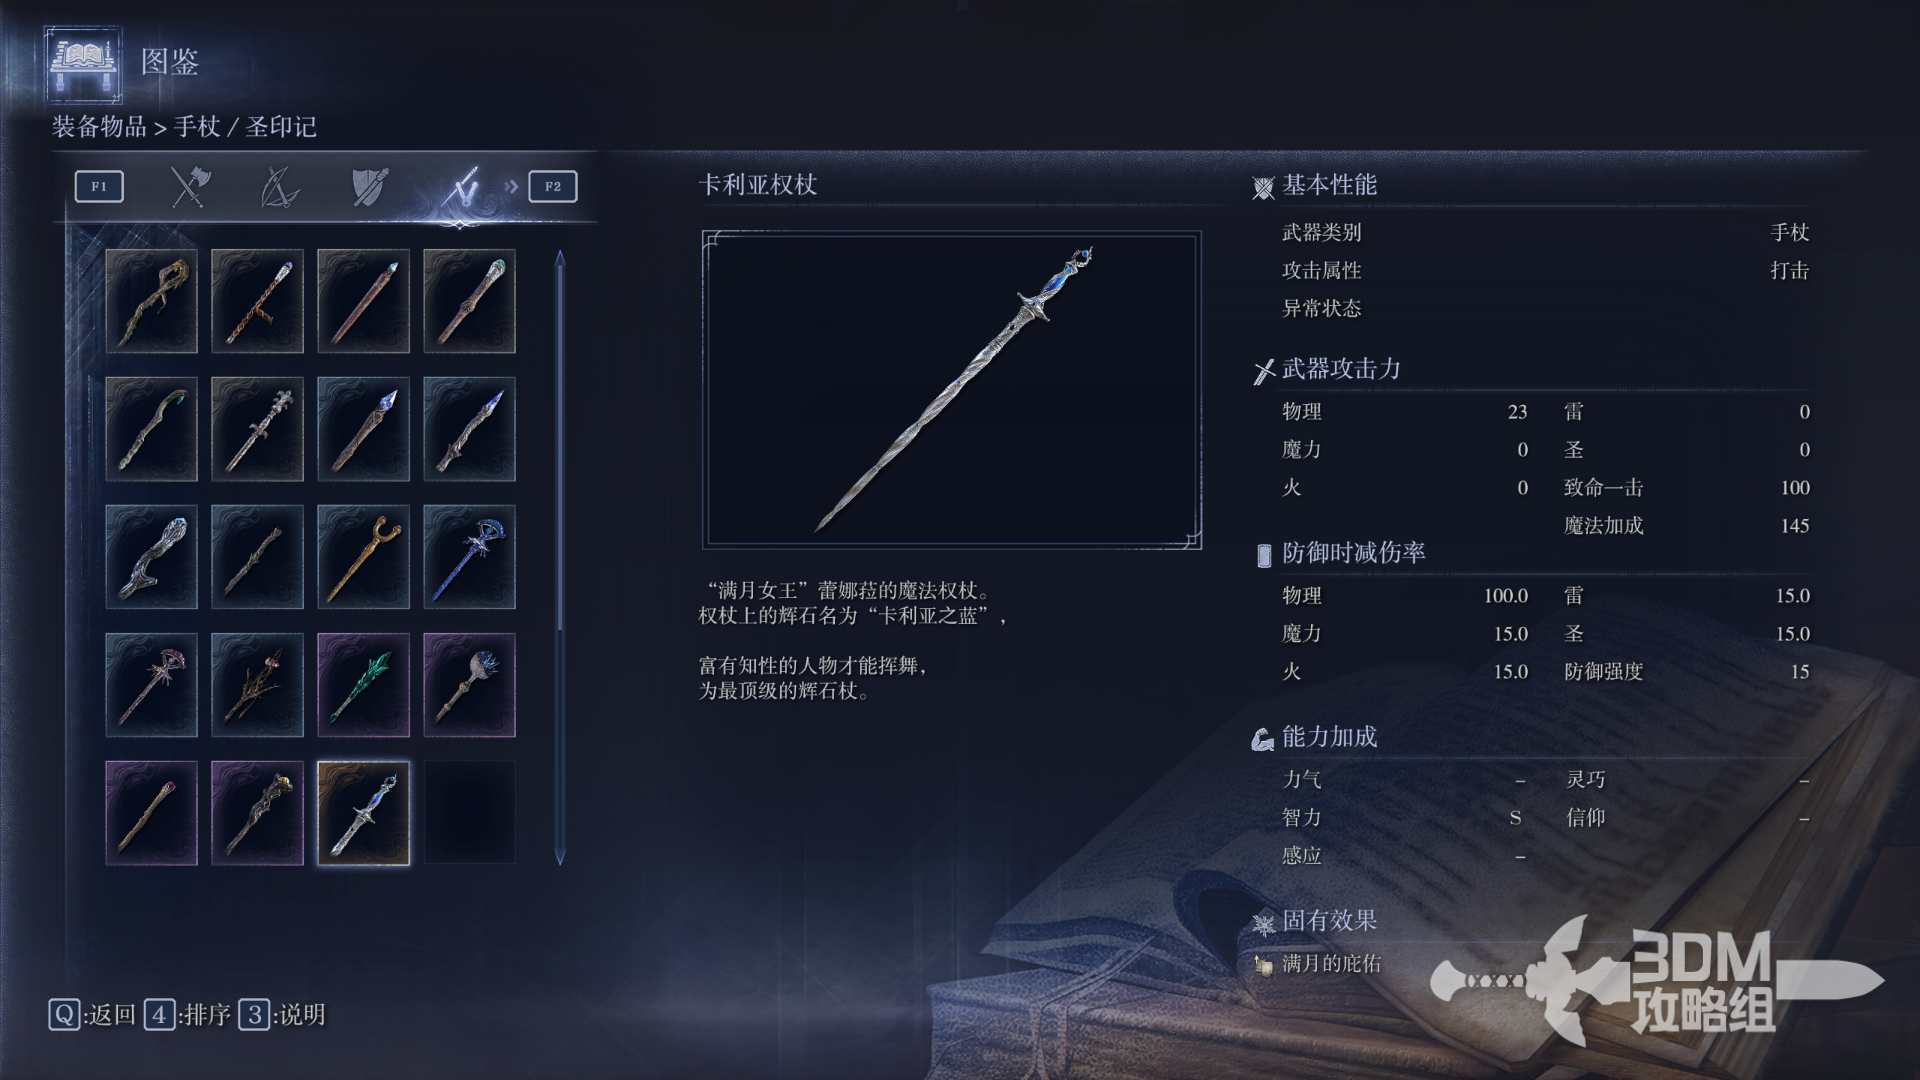Viewport: 1920px width, 1080px height.
Task: Select the twisted golden-vine staff at grid start
Action: (x=151, y=301)
